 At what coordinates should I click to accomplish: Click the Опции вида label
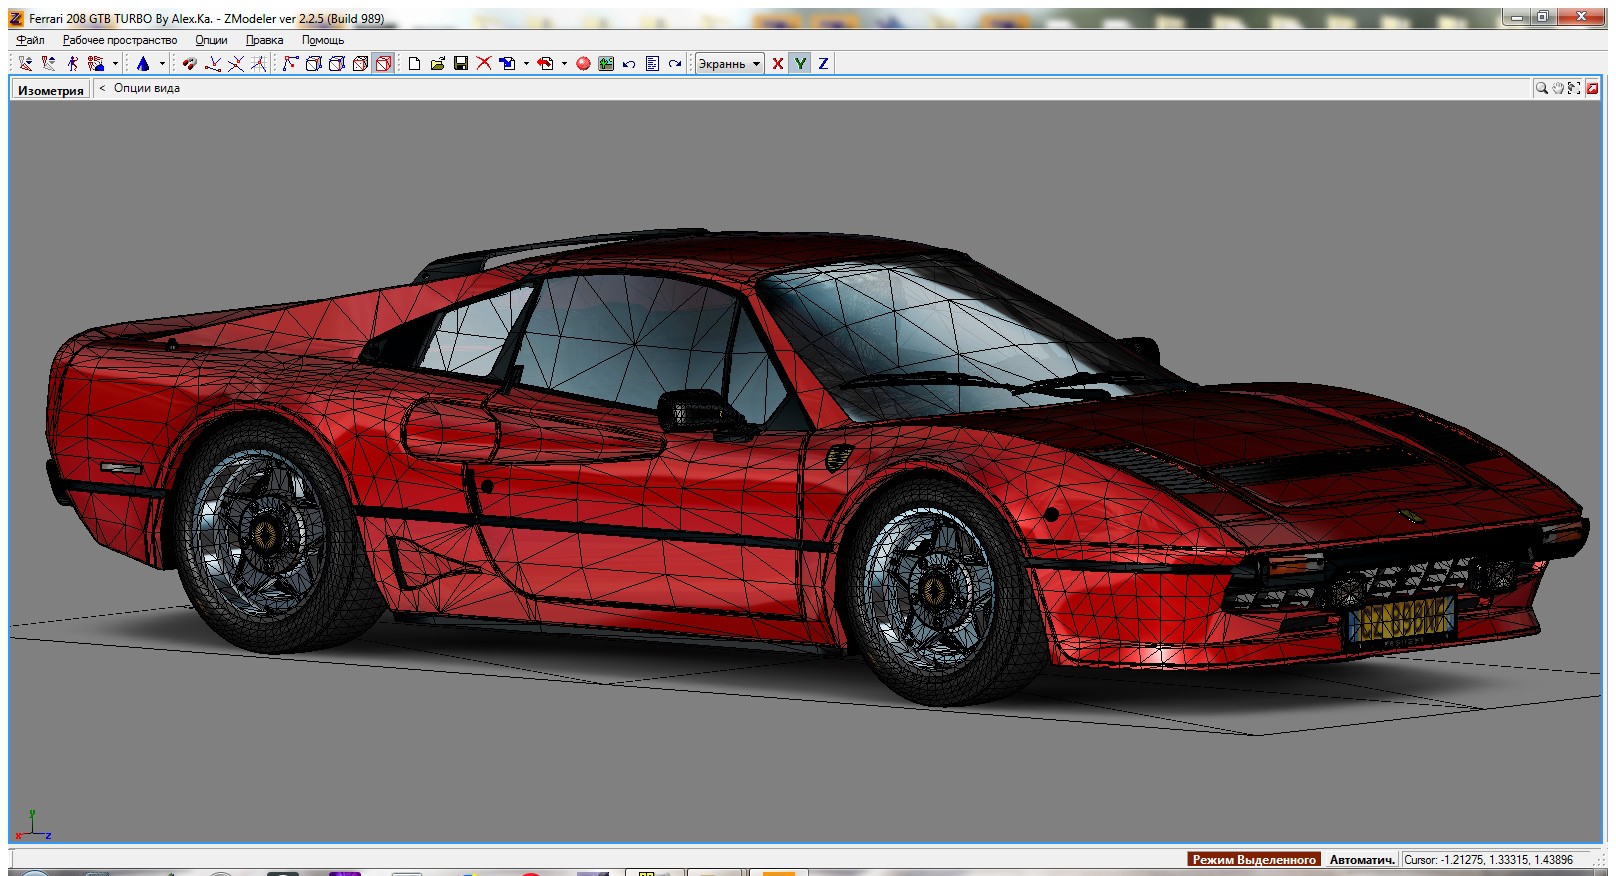[147, 88]
